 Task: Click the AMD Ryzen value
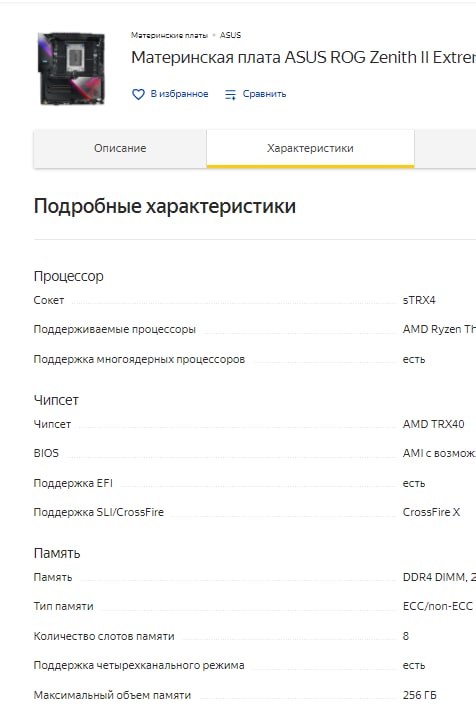click(x=439, y=329)
